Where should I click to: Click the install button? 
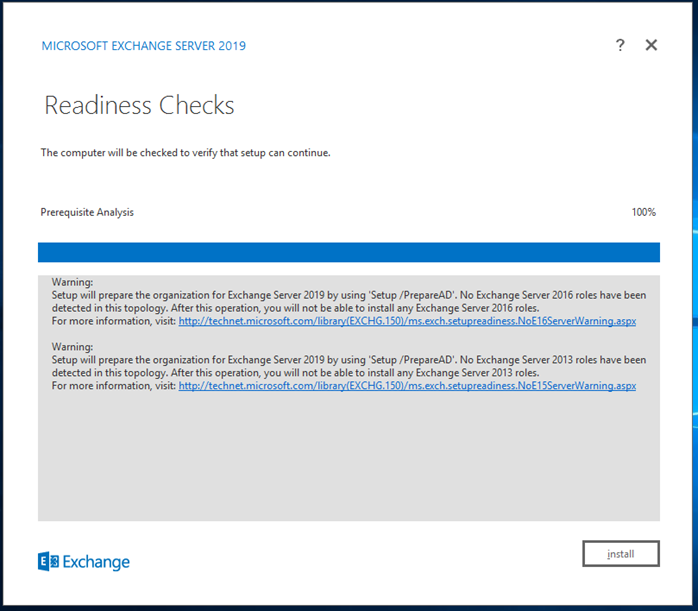621,554
